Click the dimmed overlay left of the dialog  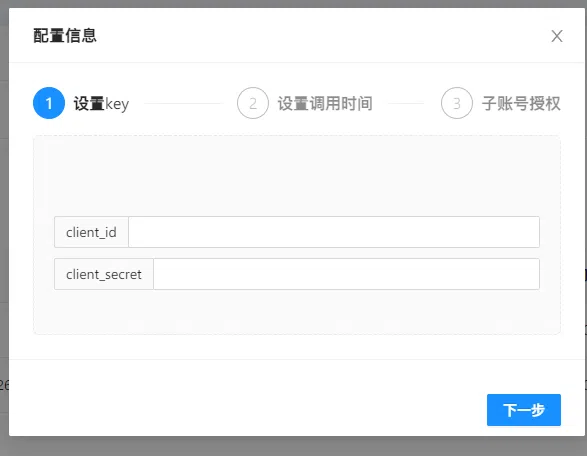[x=4, y=225]
